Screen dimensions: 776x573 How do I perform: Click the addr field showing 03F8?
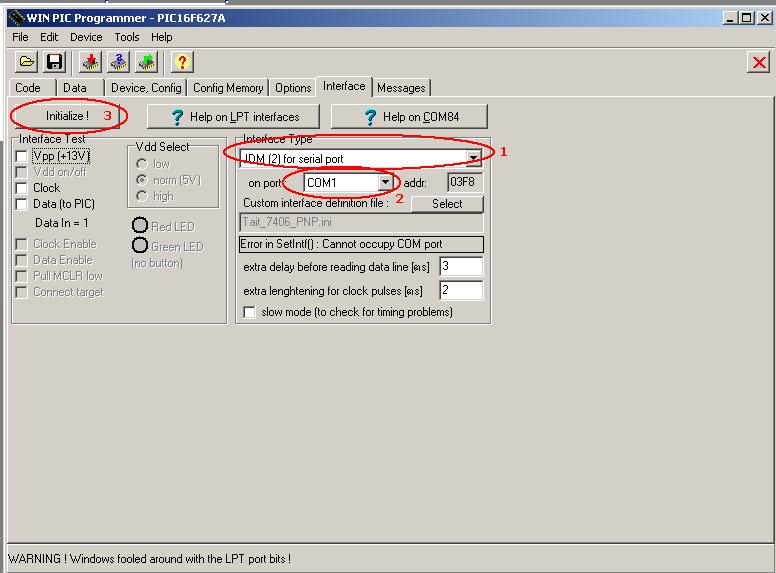pyautogui.click(x=465, y=182)
